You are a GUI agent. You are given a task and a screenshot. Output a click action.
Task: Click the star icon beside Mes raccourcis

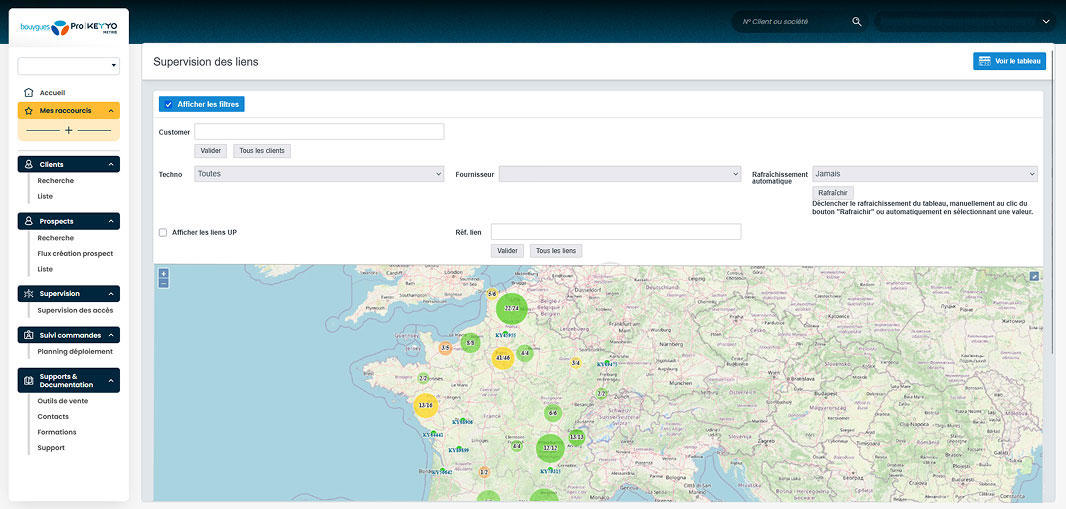pos(29,111)
